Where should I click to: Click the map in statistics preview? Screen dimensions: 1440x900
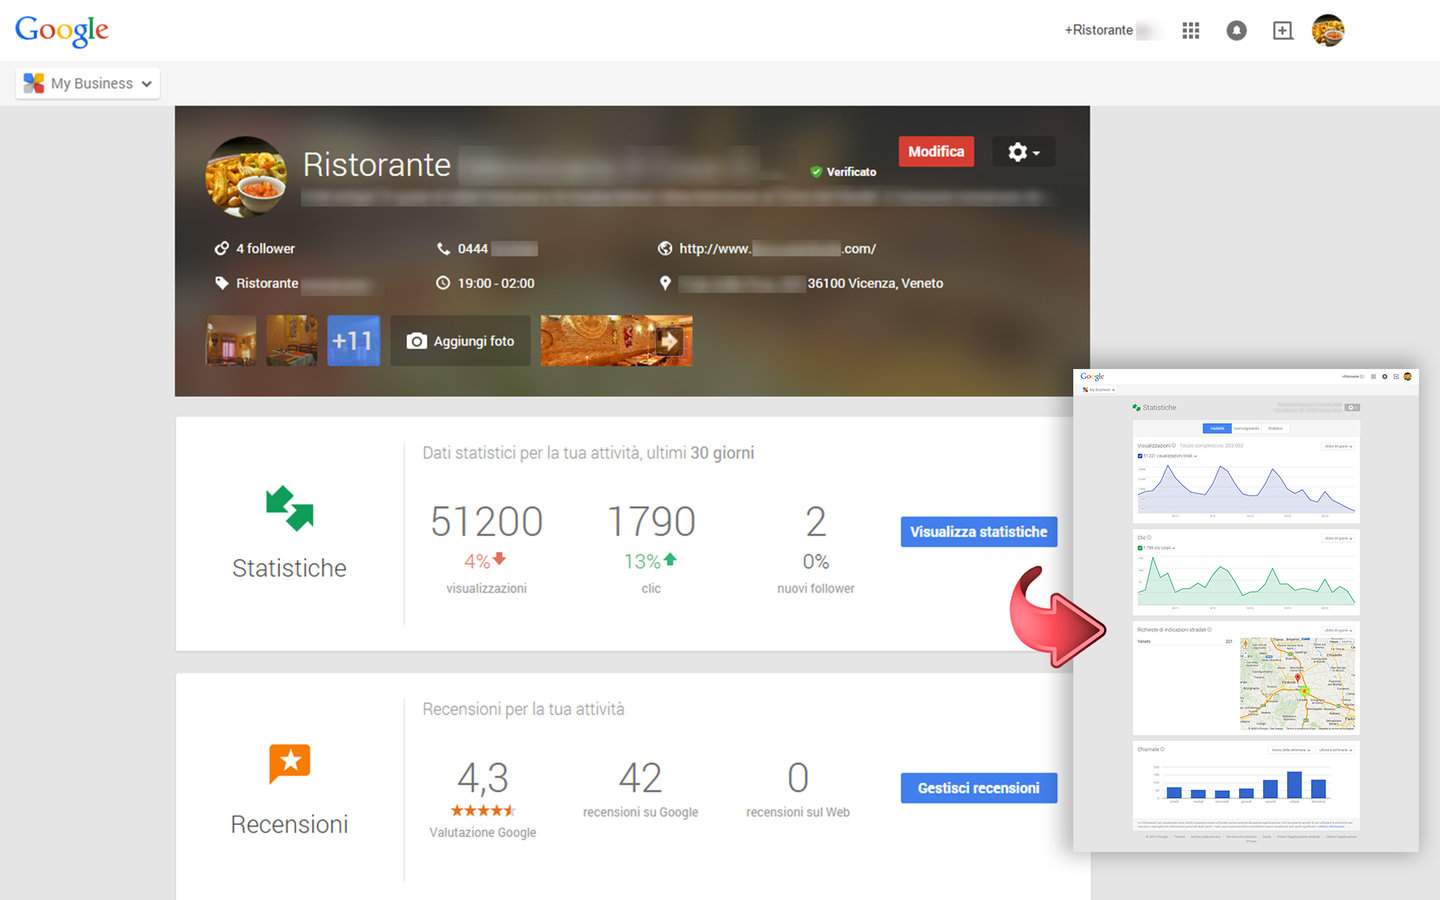[x=1298, y=684]
